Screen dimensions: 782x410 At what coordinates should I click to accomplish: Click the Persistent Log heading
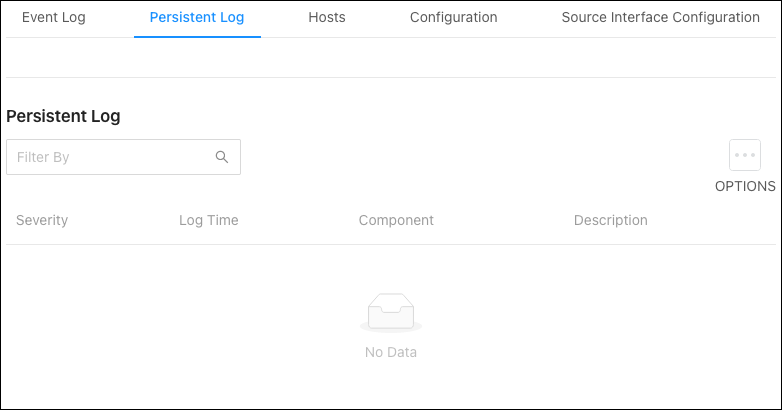point(63,116)
